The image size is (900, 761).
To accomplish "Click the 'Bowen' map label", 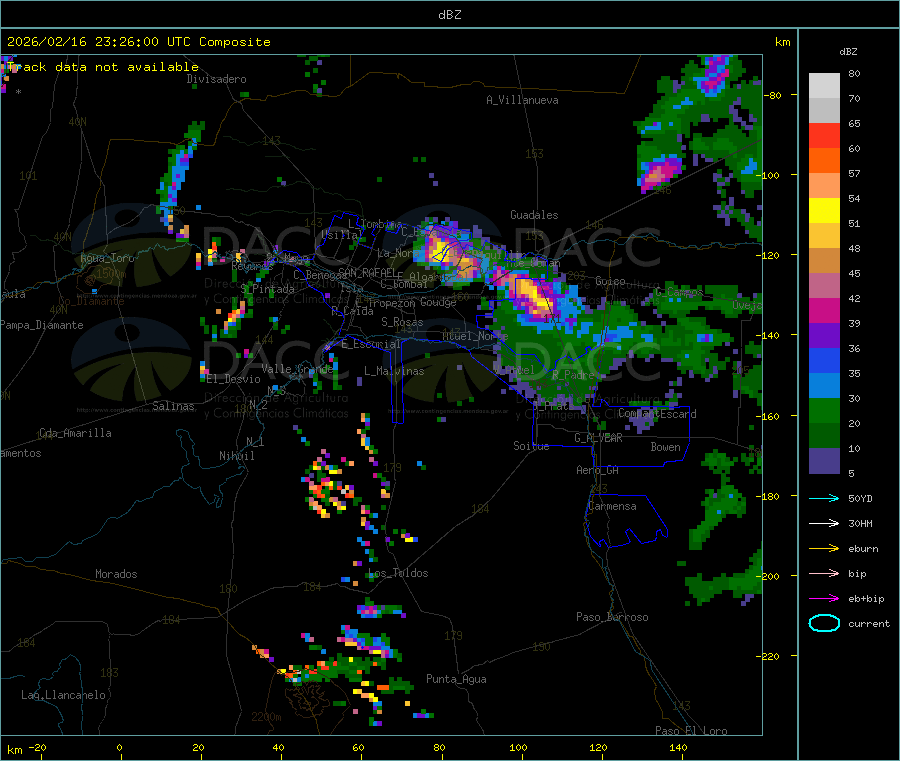I will [x=665, y=447].
